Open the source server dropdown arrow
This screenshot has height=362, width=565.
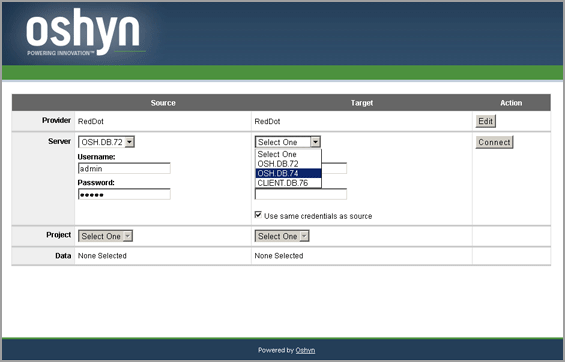point(129,142)
